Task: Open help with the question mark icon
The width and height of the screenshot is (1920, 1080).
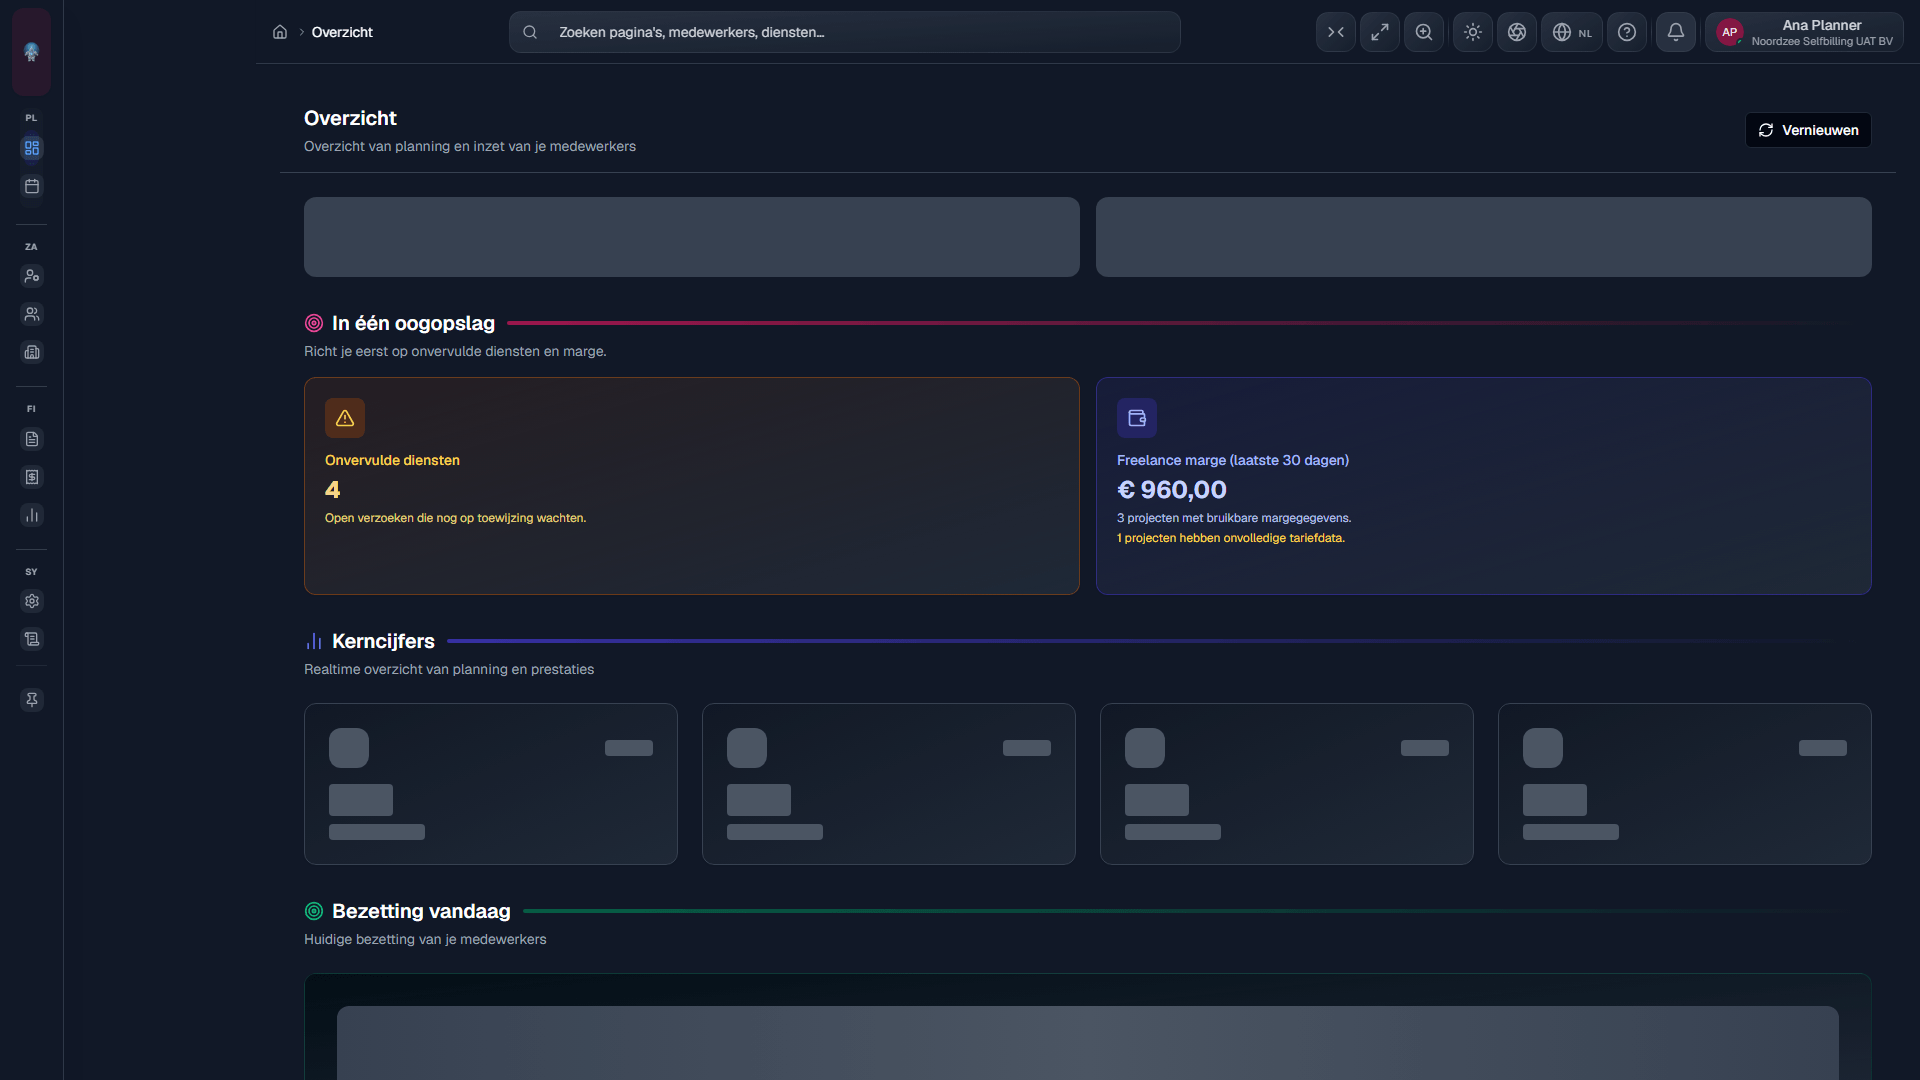Action: click(x=1627, y=32)
